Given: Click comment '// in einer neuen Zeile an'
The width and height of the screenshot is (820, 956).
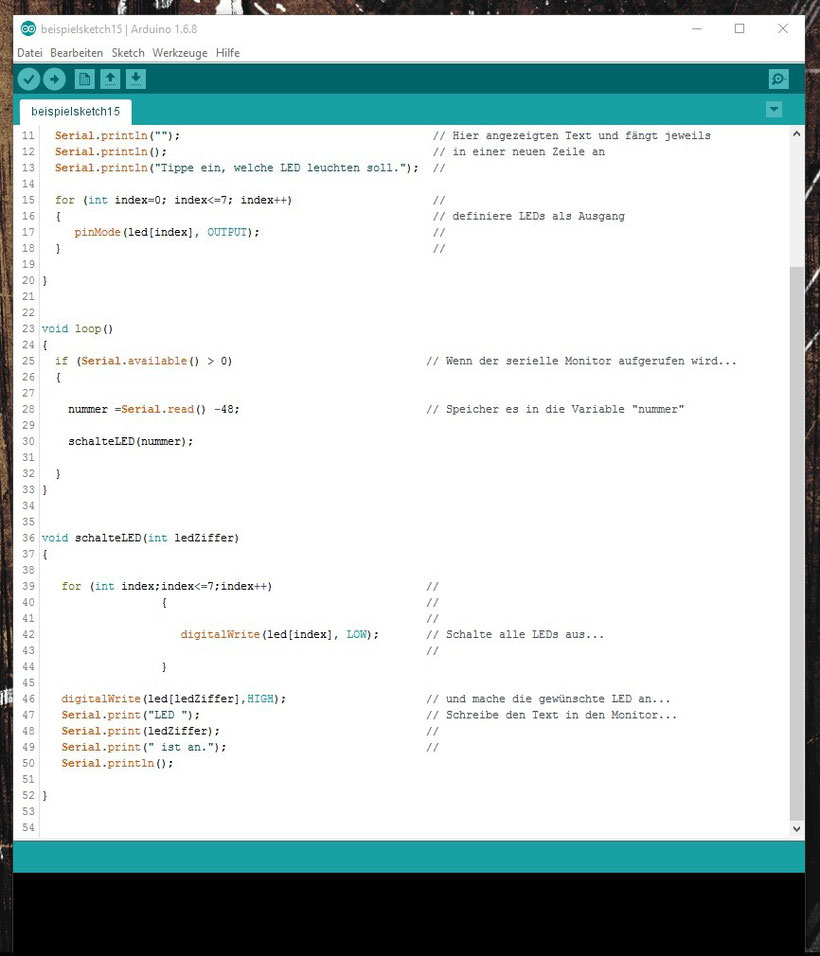Looking at the screenshot, I should (x=519, y=151).
